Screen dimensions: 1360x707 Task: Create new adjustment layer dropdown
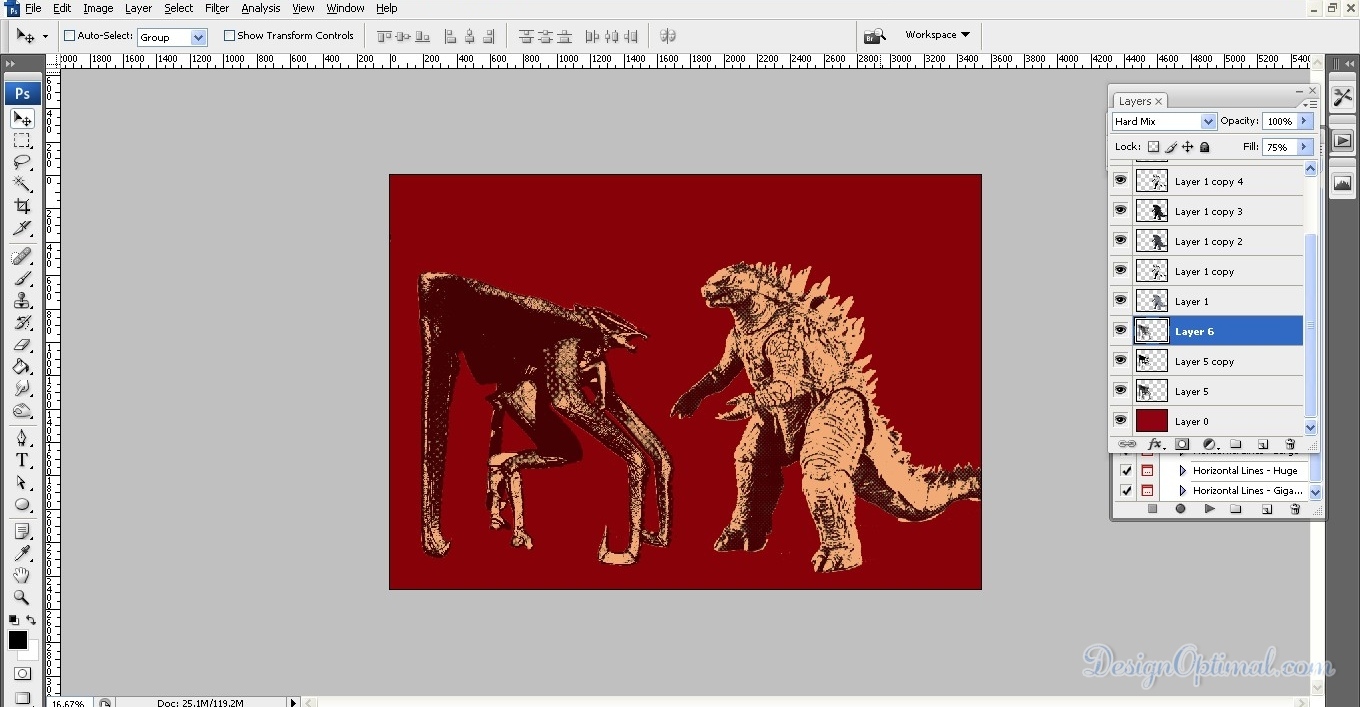(1209, 444)
